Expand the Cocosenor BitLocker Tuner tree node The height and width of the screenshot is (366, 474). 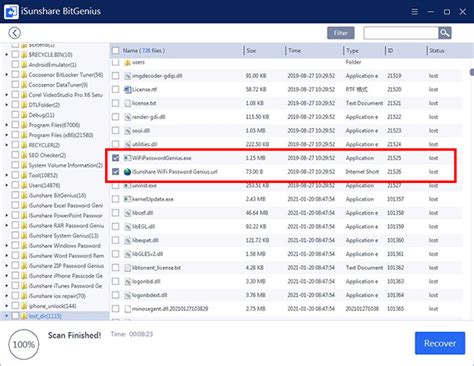(6, 75)
